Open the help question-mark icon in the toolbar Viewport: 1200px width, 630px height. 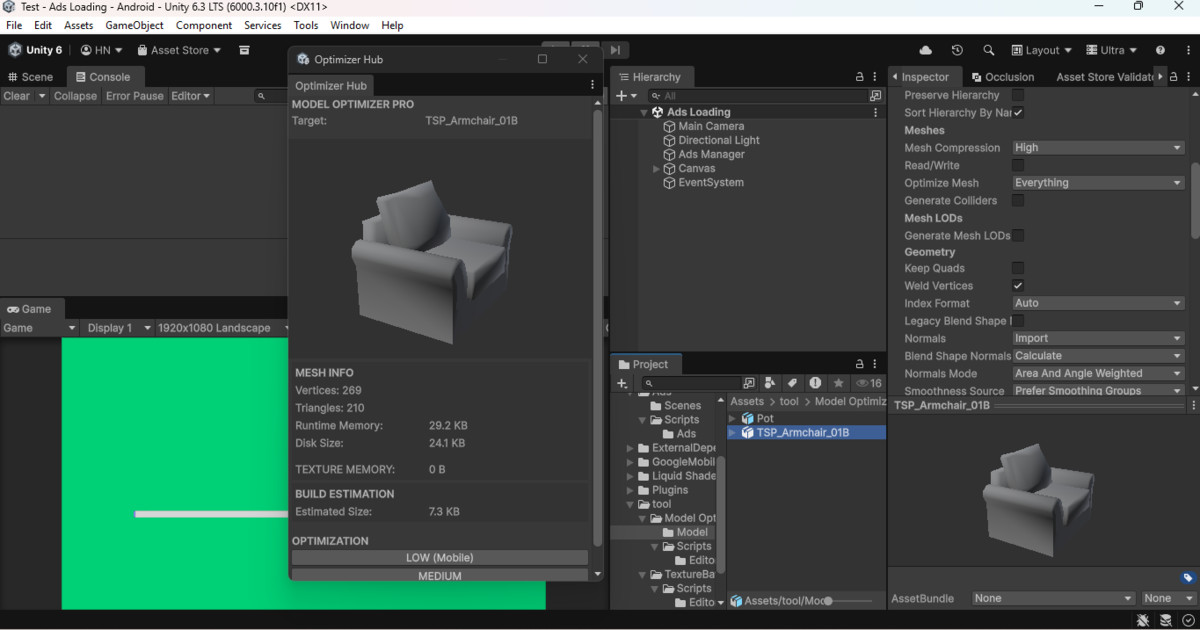click(x=1160, y=50)
